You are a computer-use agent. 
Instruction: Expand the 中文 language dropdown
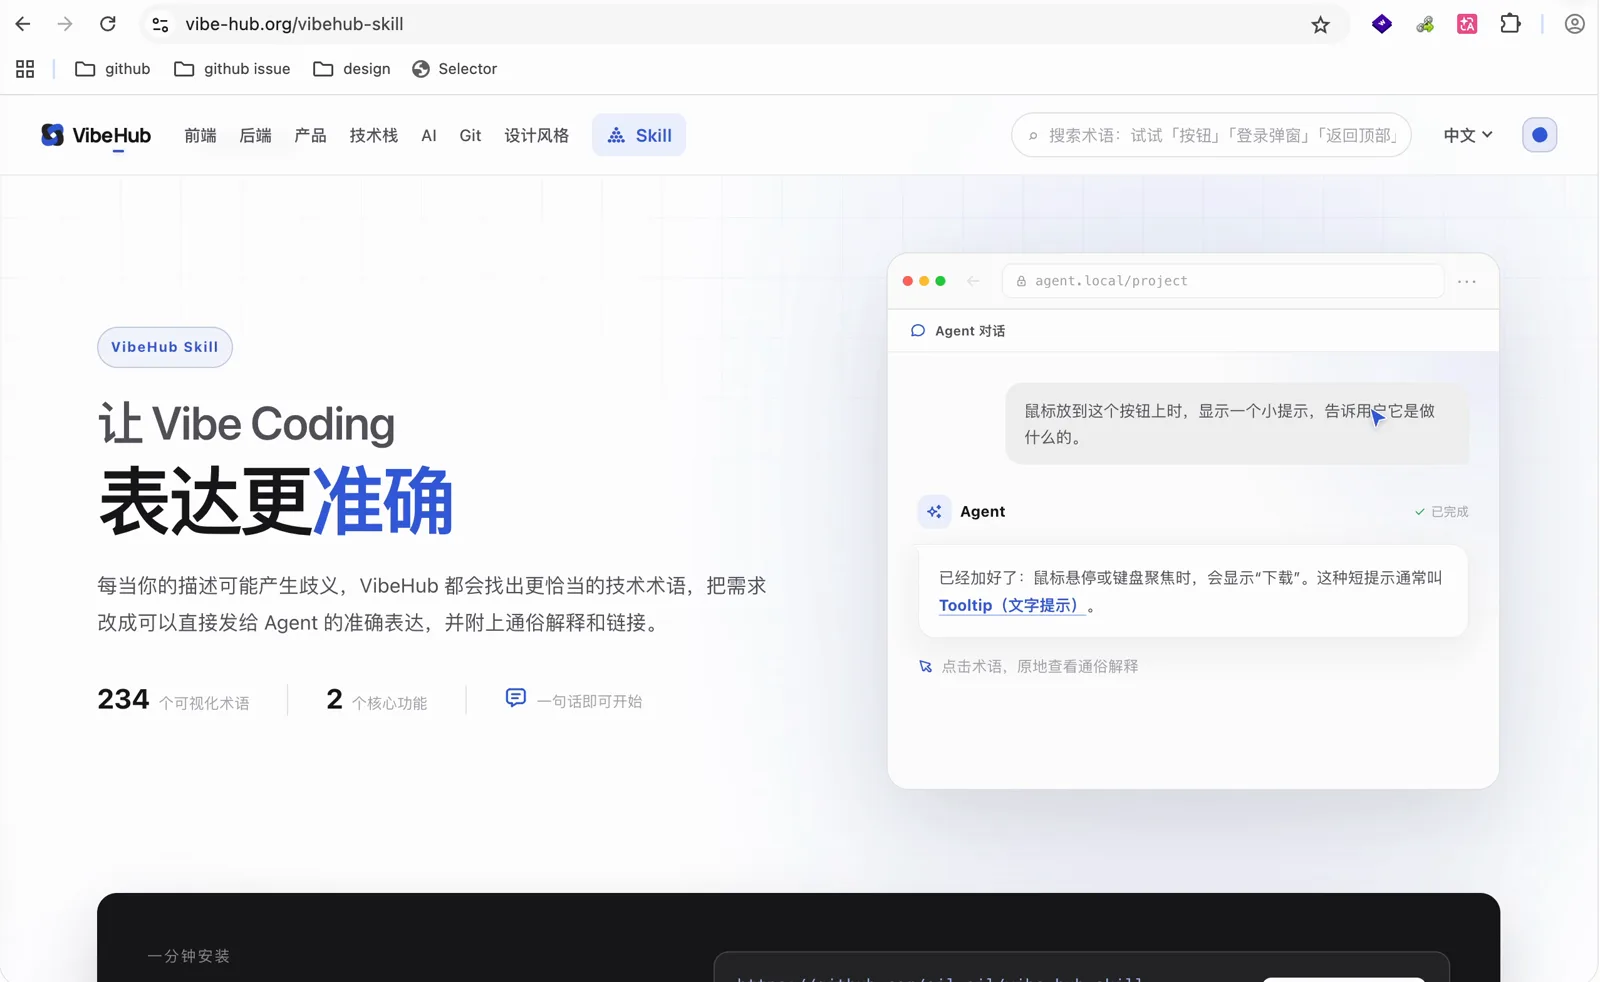point(1468,135)
